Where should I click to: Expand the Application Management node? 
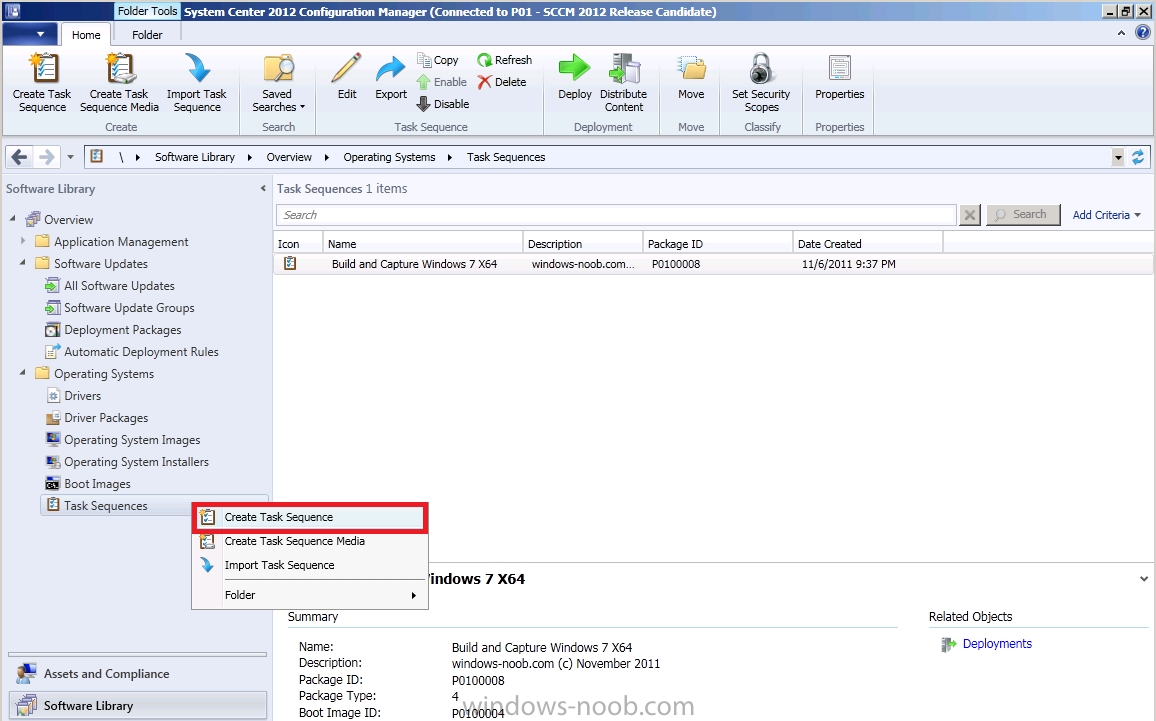(23, 240)
